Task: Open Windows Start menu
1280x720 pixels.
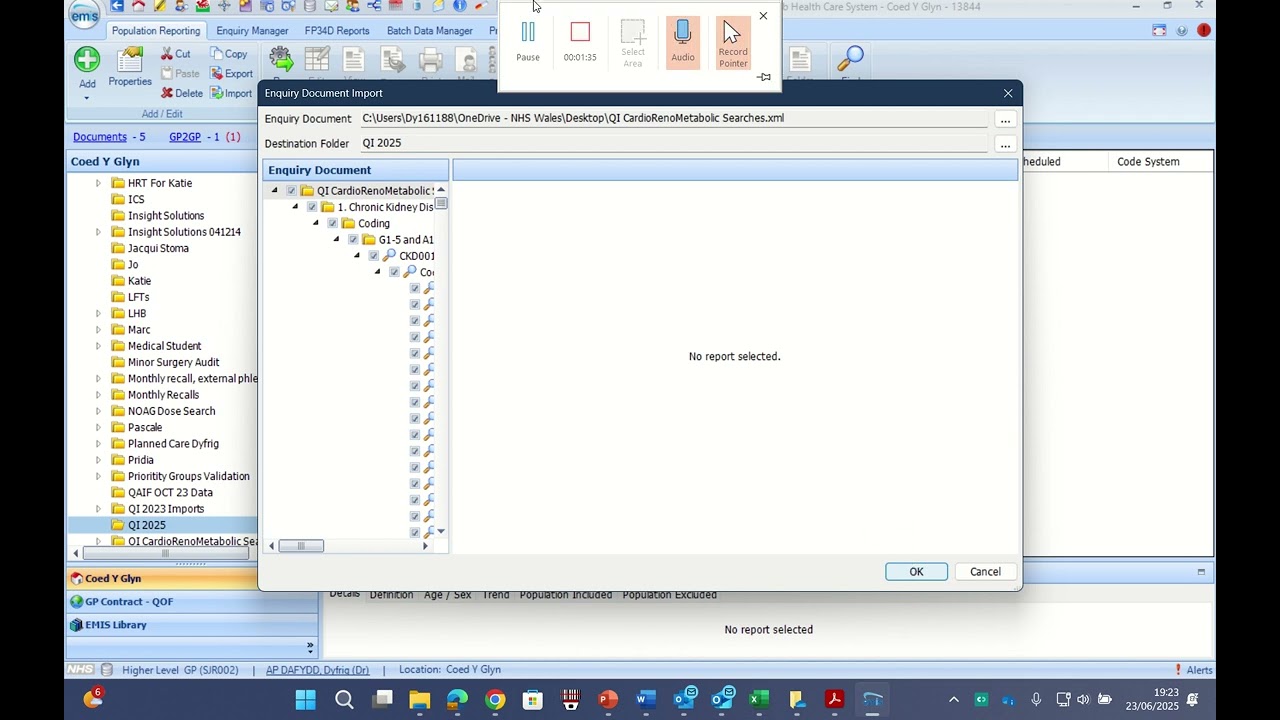Action: point(306,699)
